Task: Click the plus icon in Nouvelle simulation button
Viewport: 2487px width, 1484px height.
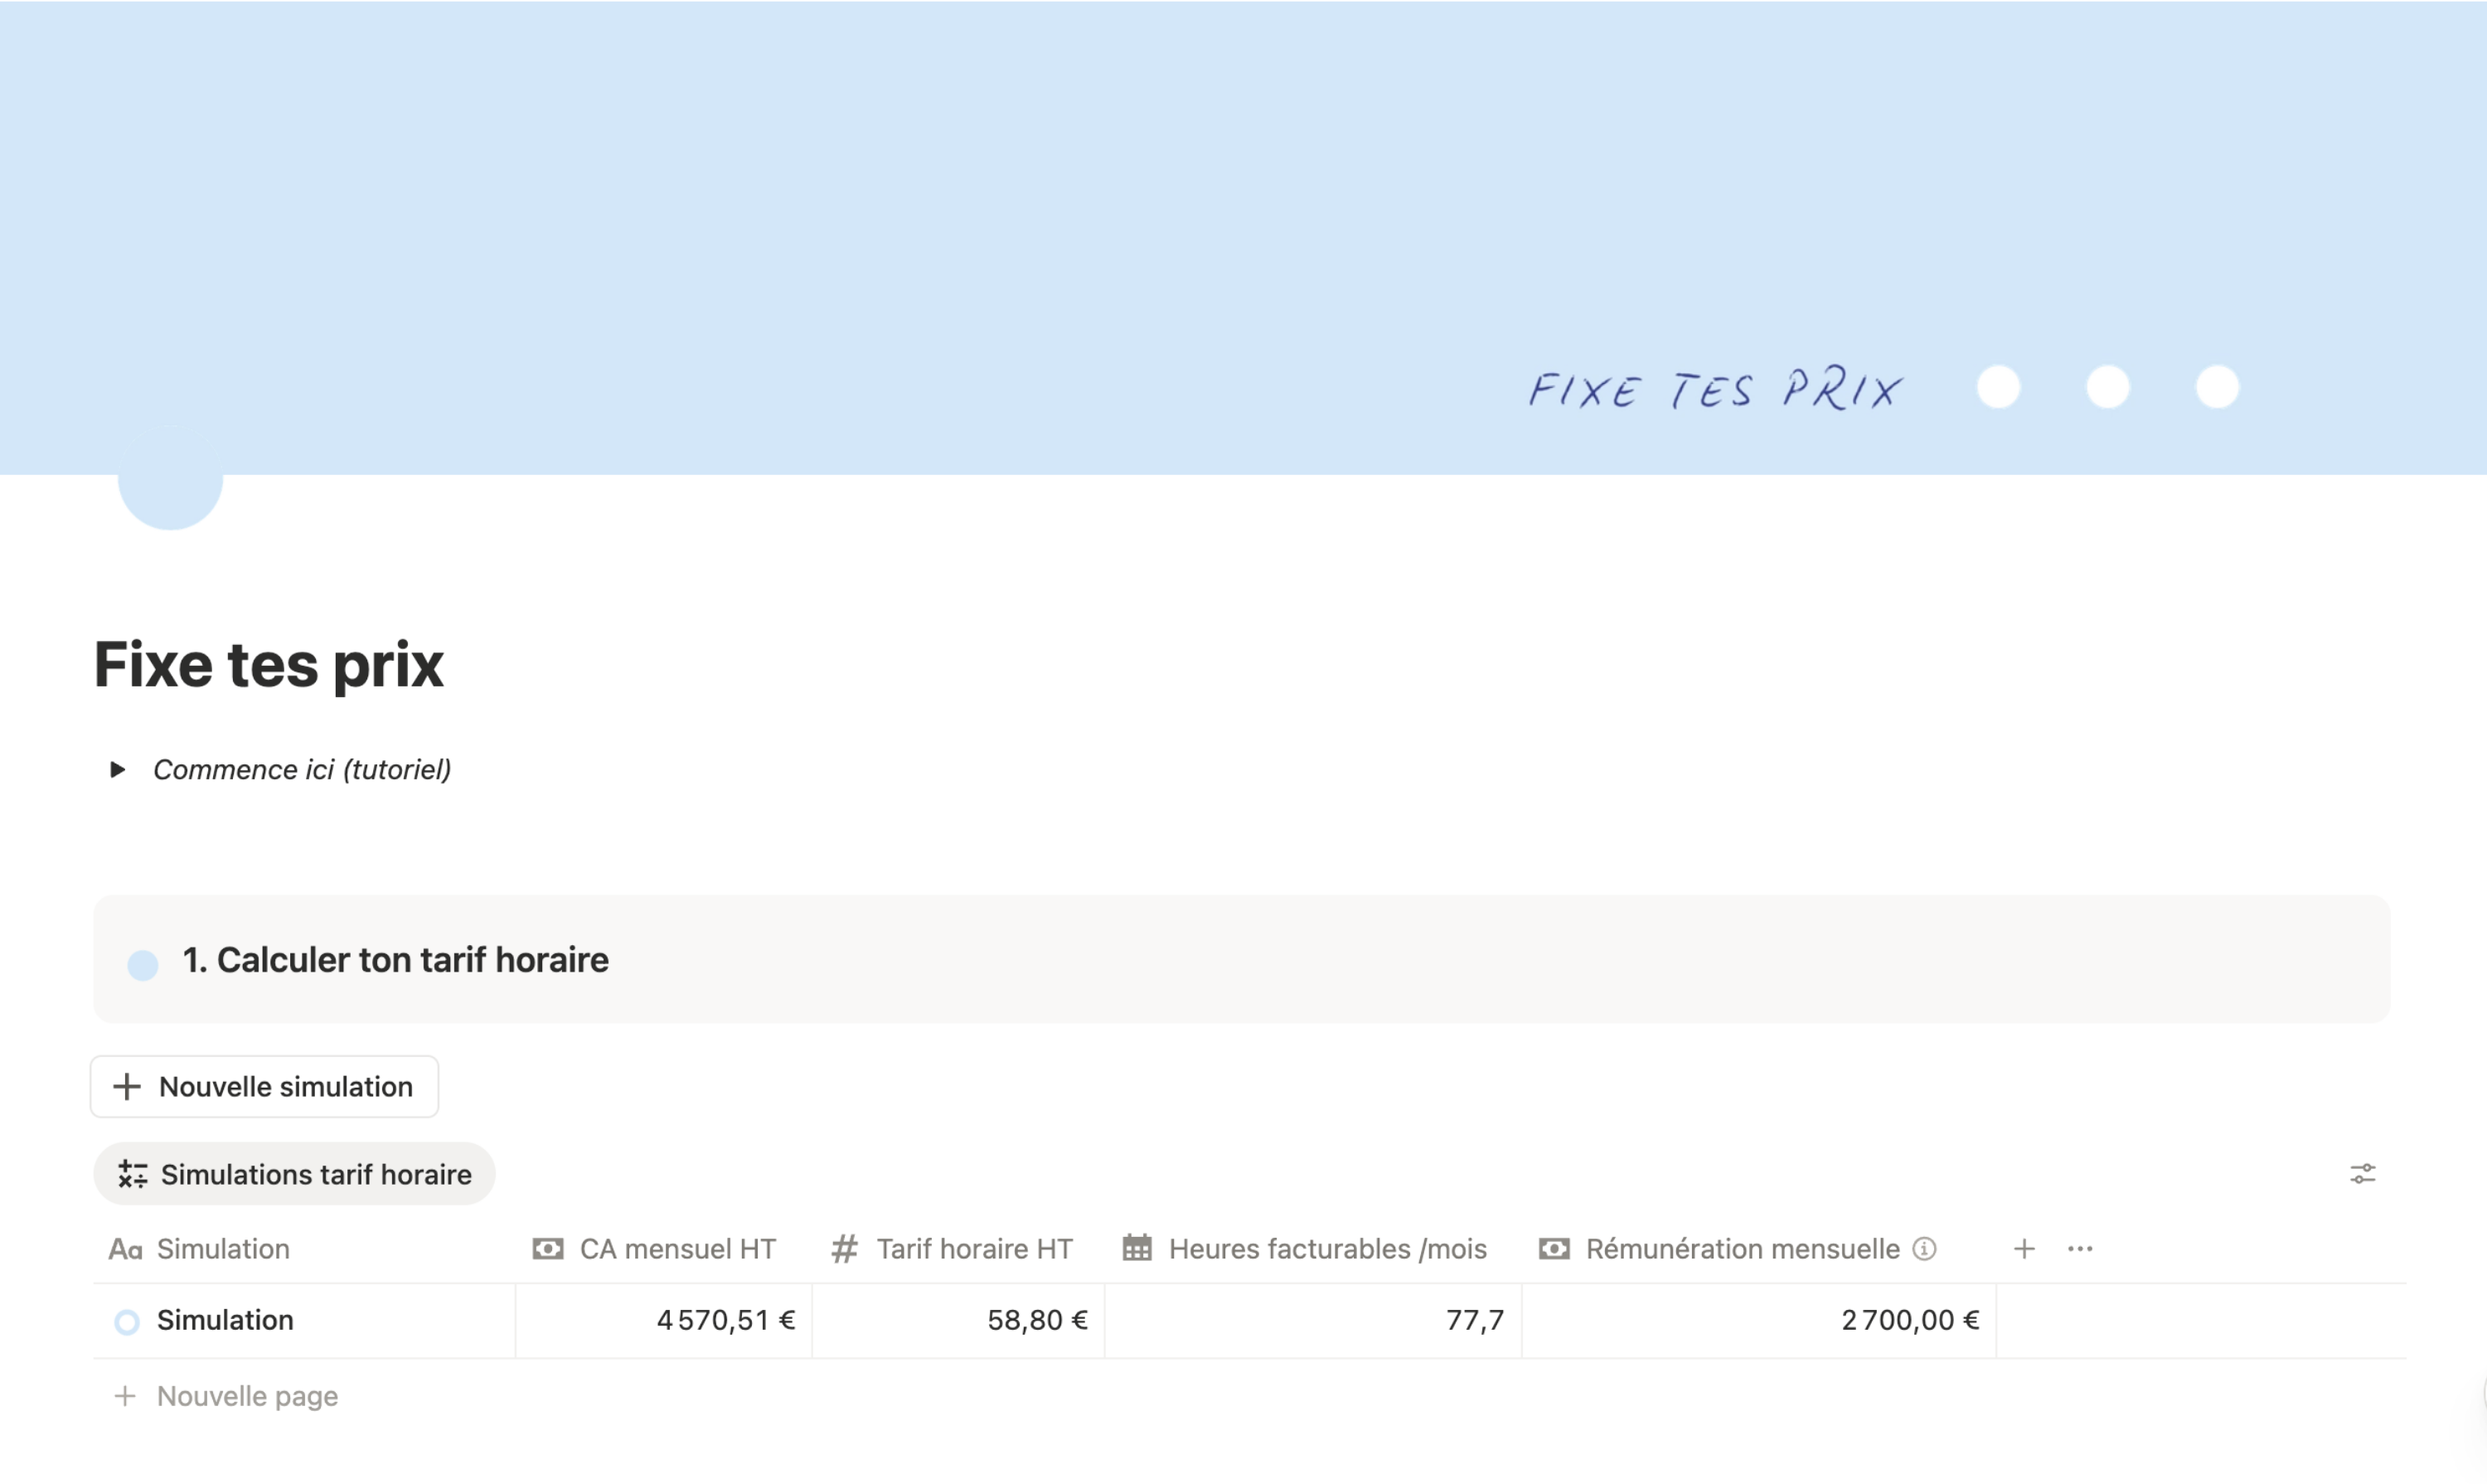Action: [127, 1086]
